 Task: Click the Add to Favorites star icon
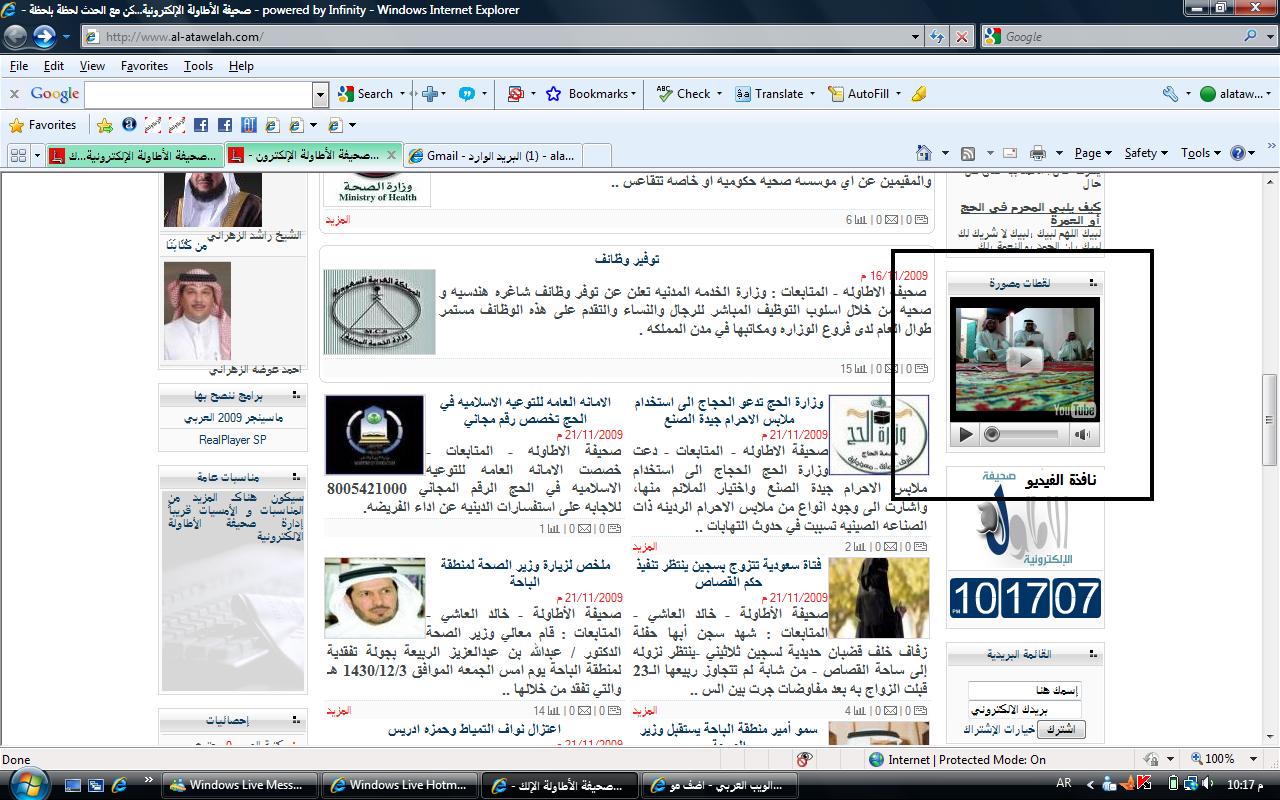105,125
